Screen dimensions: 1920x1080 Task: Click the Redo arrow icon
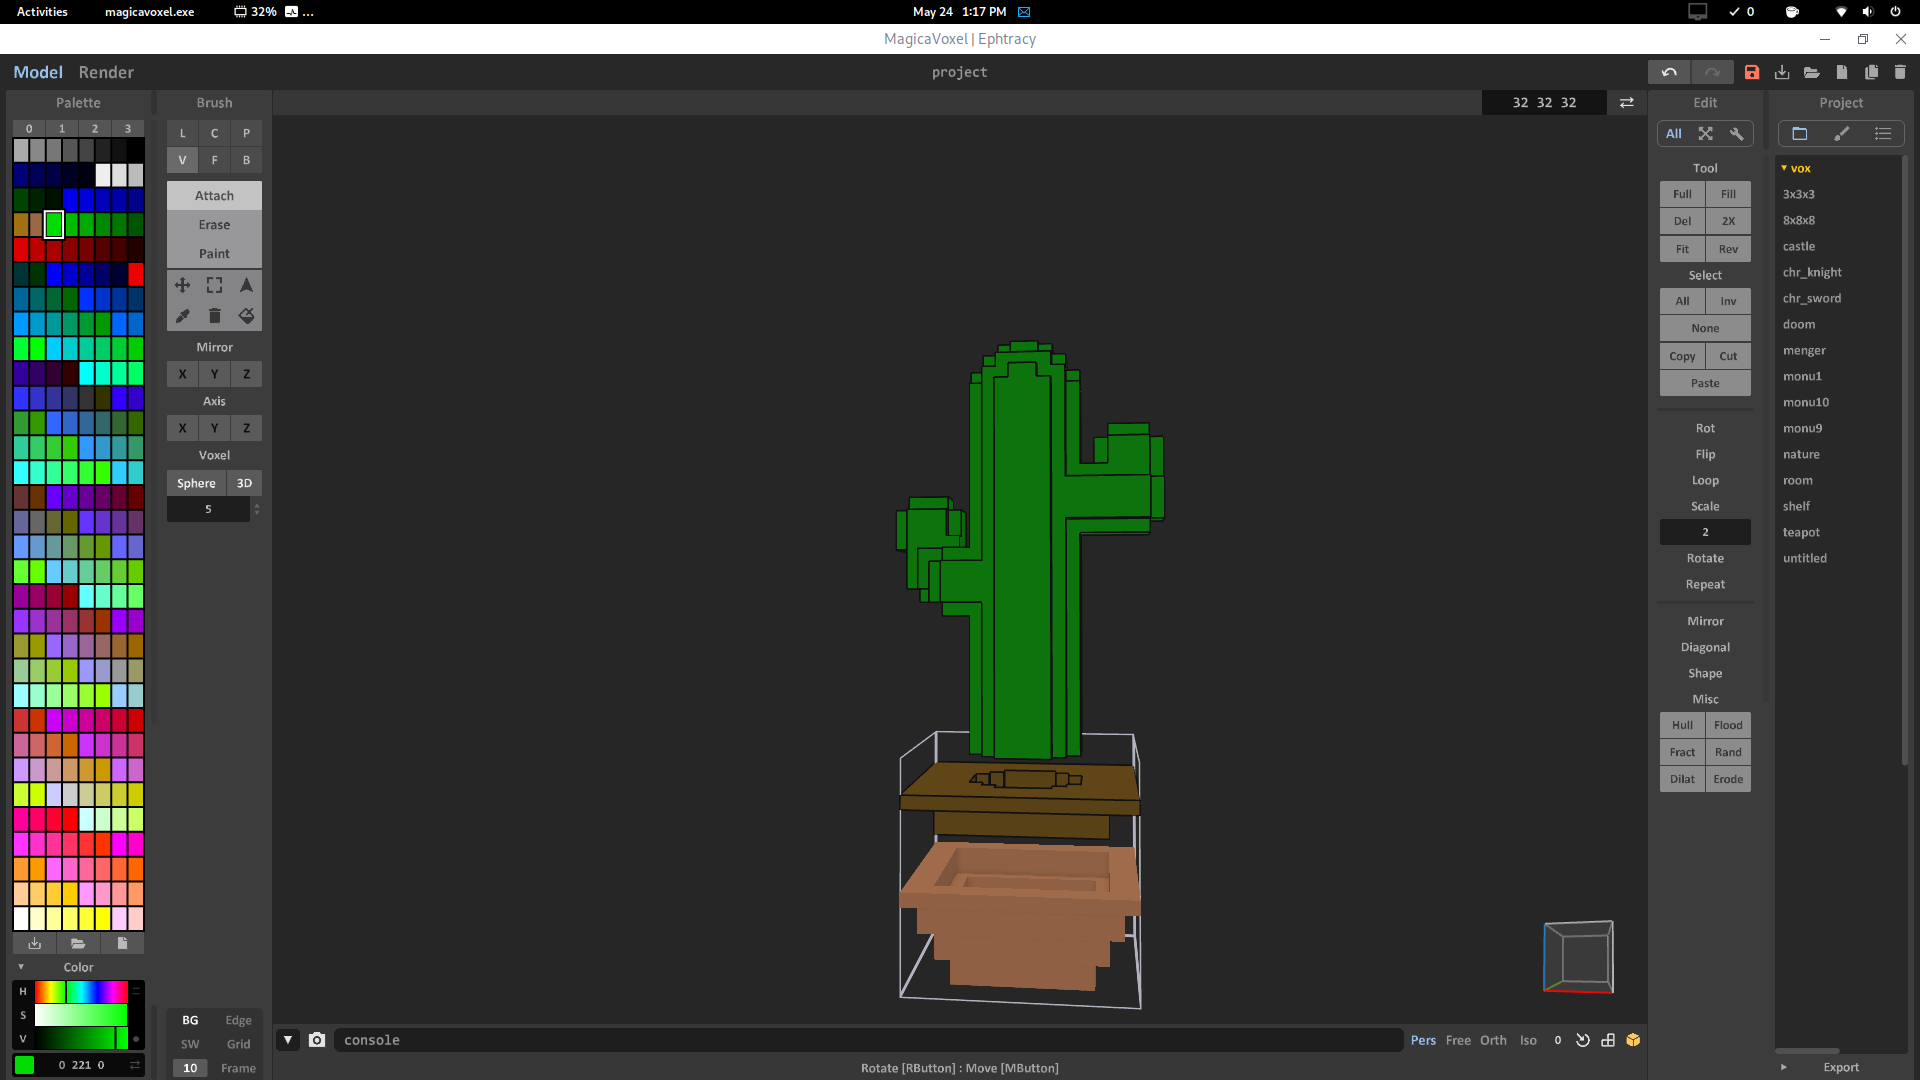1712,72
